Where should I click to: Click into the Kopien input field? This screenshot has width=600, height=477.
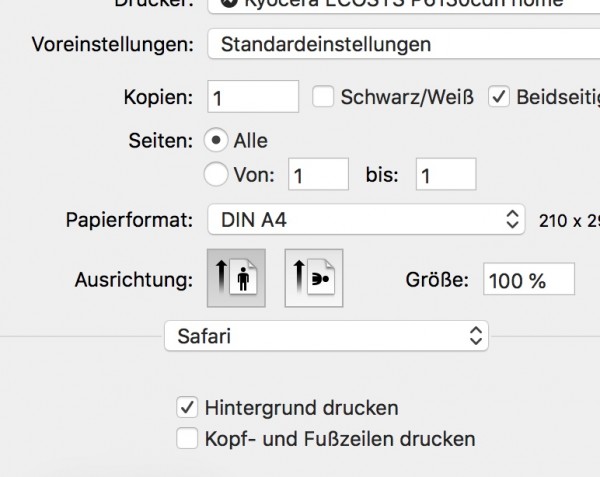click(253, 96)
